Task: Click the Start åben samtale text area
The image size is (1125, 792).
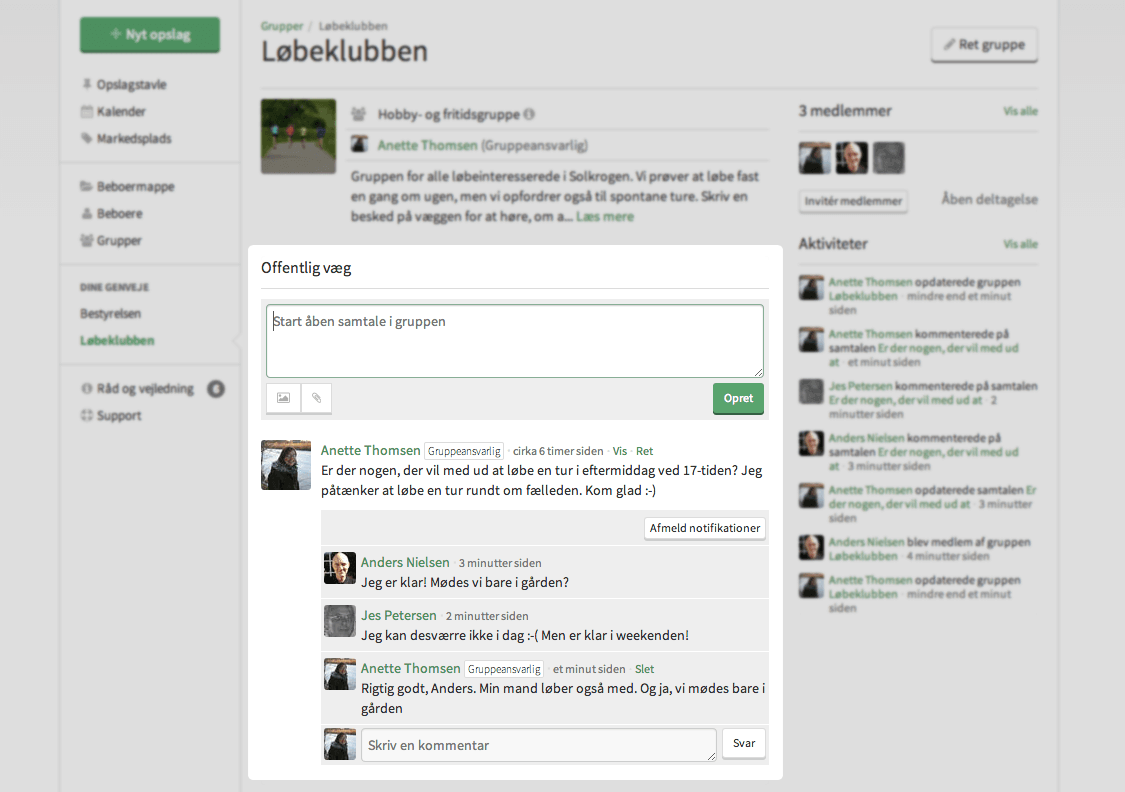Action: tap(514, 341)
